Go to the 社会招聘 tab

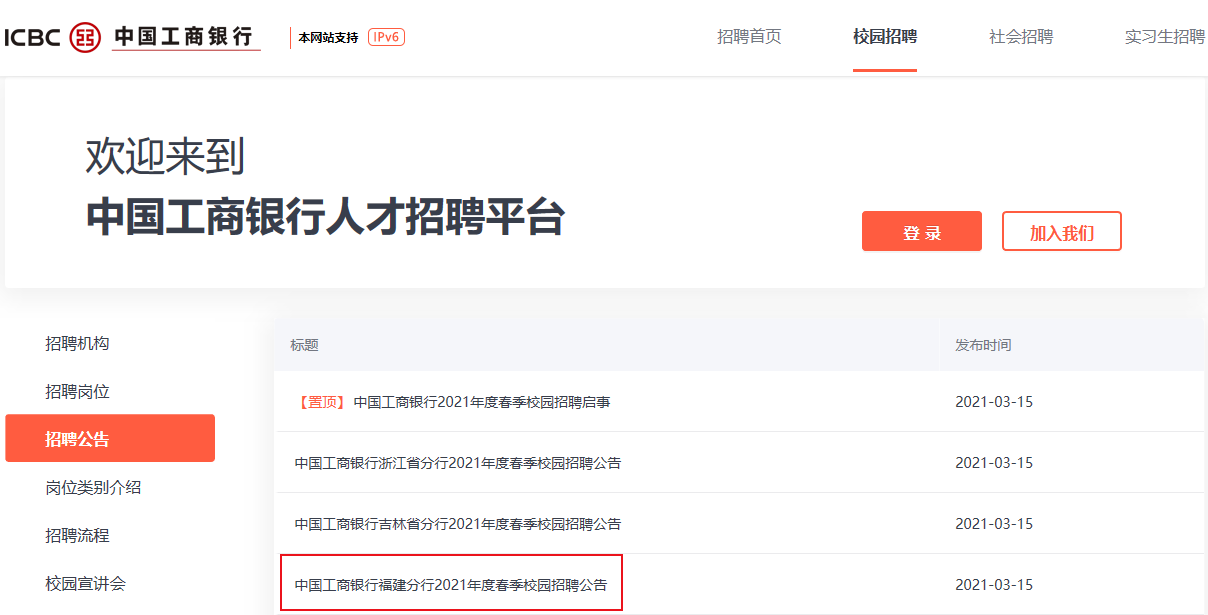tap(1021, 37)
